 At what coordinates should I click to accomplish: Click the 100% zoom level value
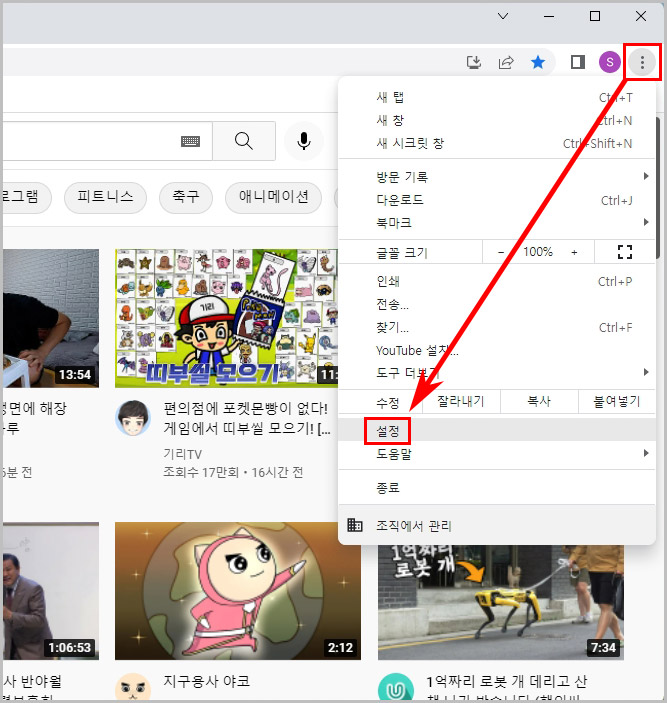[538, 252]
